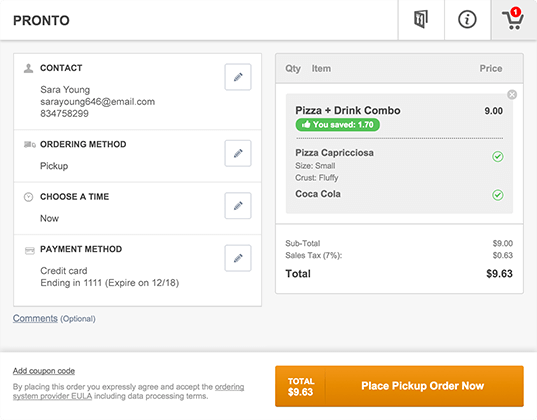
Task: Click the info circle icon
Action: 467,20
